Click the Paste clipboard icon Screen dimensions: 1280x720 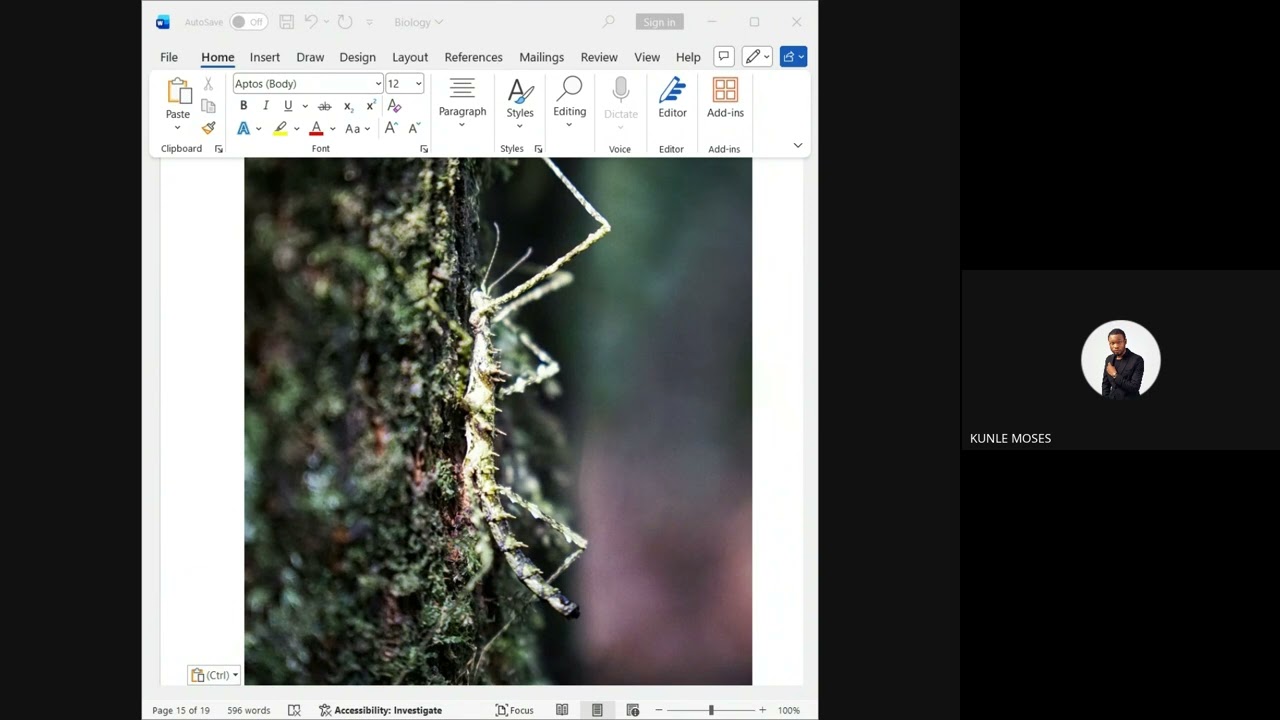tap(178, 91)
